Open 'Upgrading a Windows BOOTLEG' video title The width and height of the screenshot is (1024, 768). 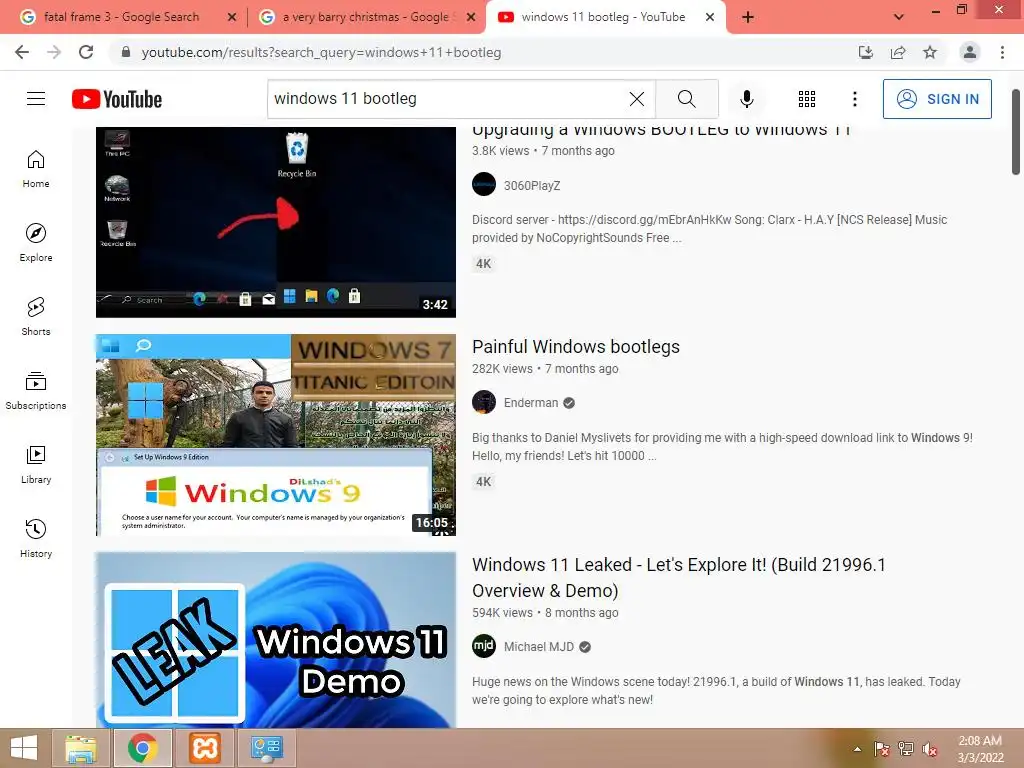(x=662, y=131)
